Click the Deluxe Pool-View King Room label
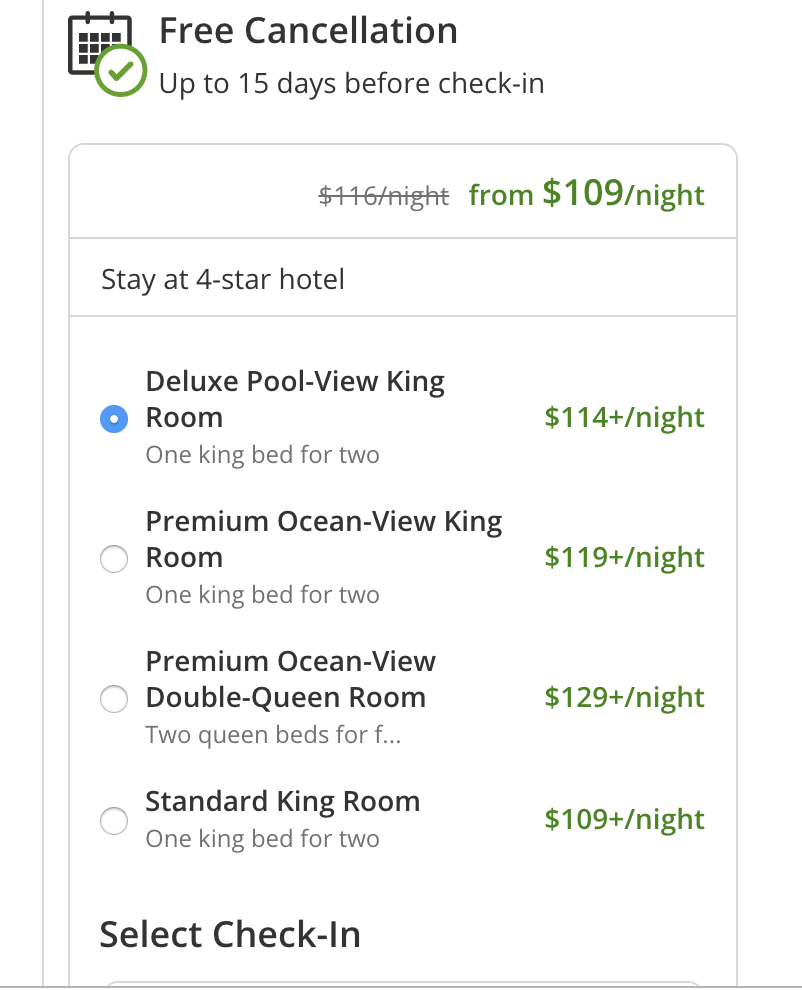802x990 pixels. coord(295,399)
